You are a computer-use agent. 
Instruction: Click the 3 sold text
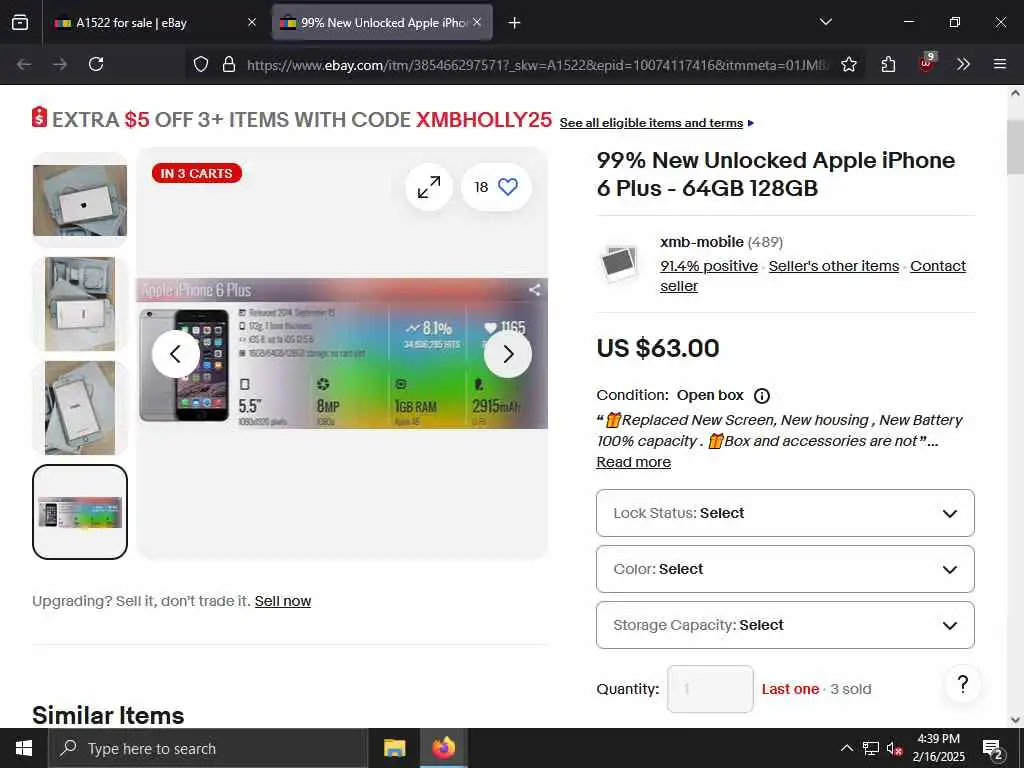click(850, 689)
